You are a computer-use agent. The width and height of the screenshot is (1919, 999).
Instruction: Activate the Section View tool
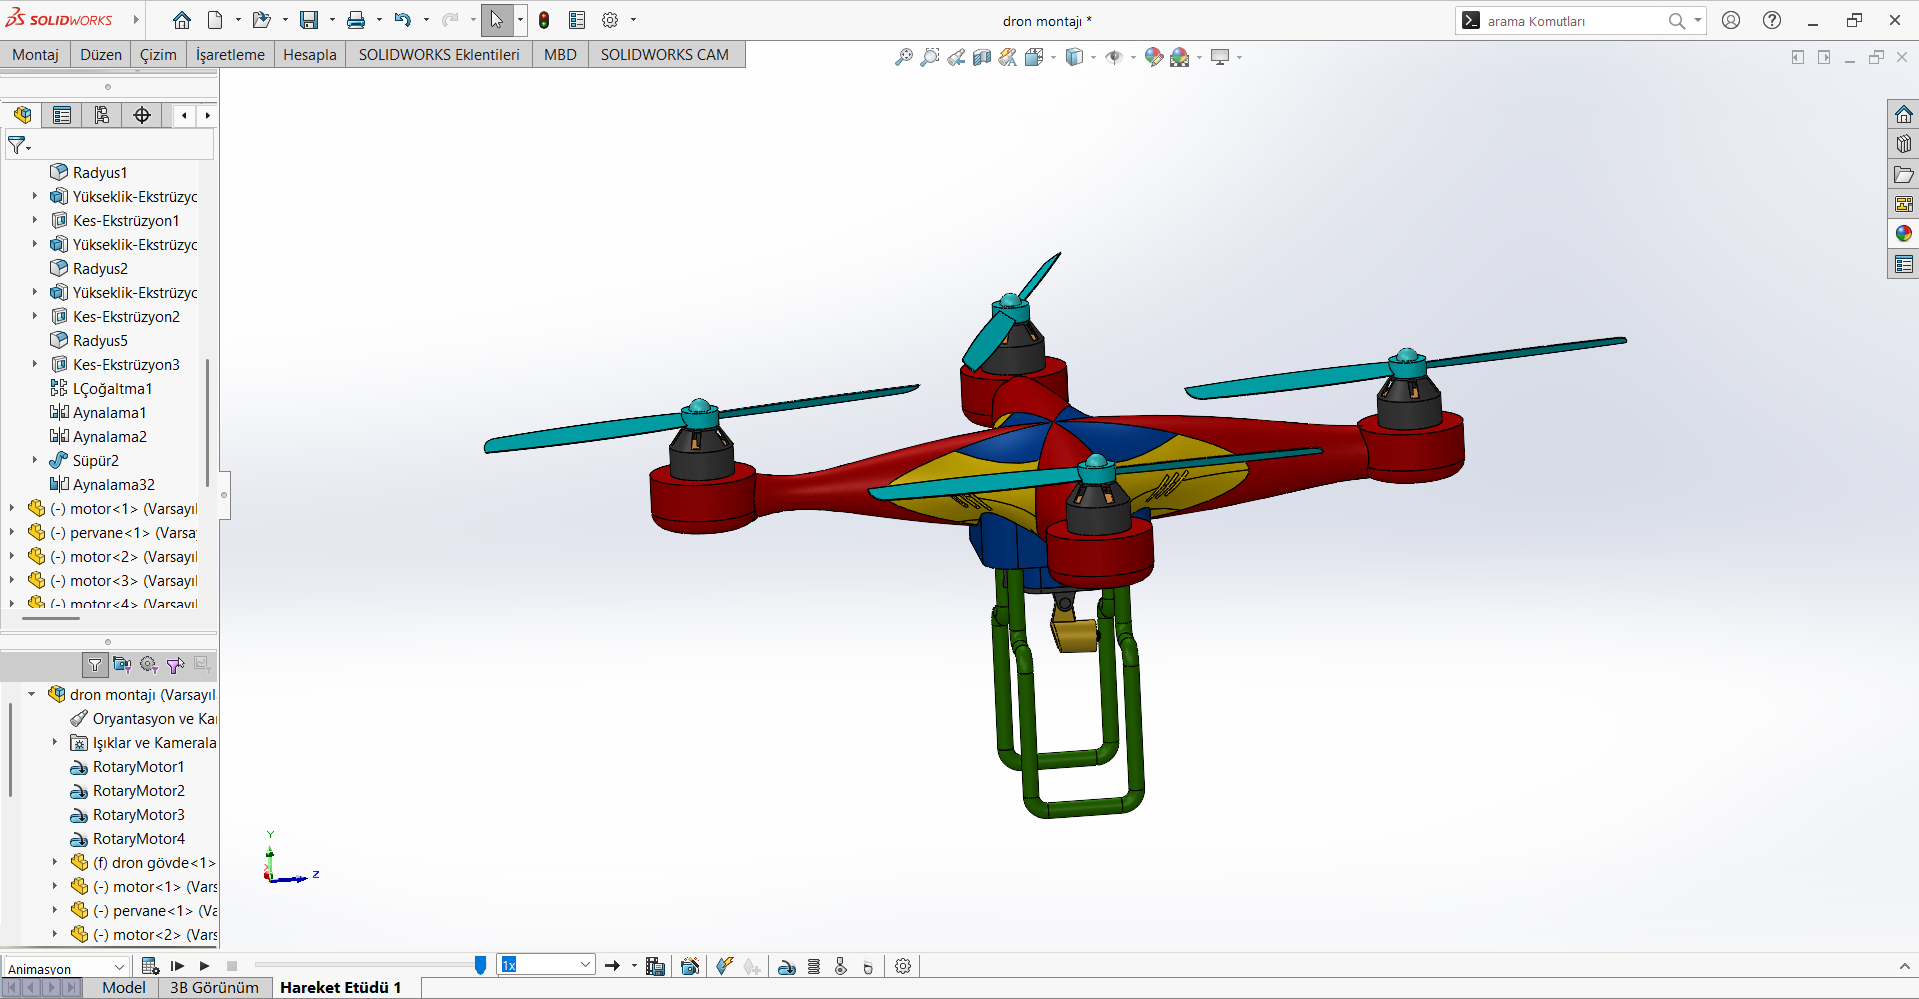click(x=982, y=57)
